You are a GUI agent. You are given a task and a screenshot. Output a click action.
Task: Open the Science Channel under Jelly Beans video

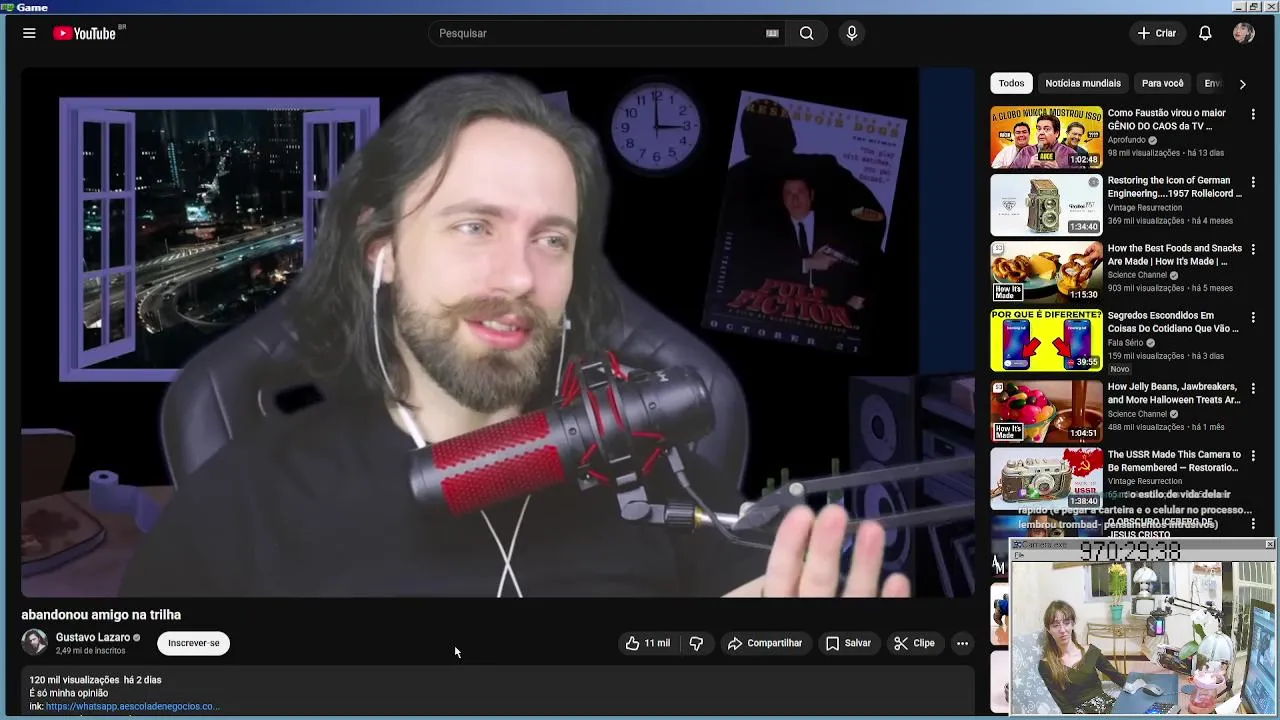1137,414
